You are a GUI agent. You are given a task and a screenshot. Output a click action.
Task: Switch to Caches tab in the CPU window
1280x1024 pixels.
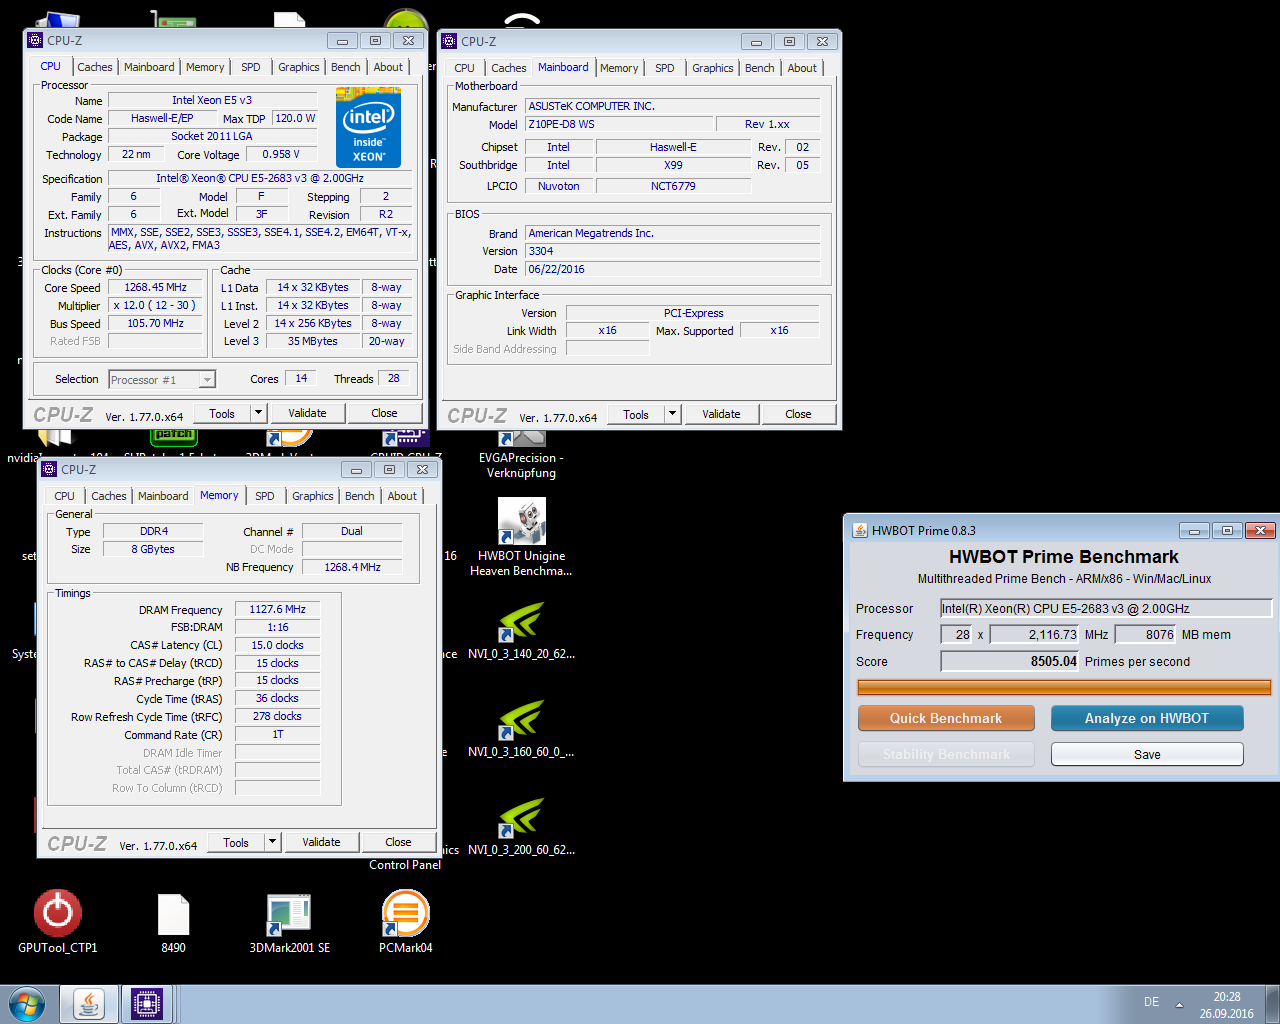click(x=95, y=67)
